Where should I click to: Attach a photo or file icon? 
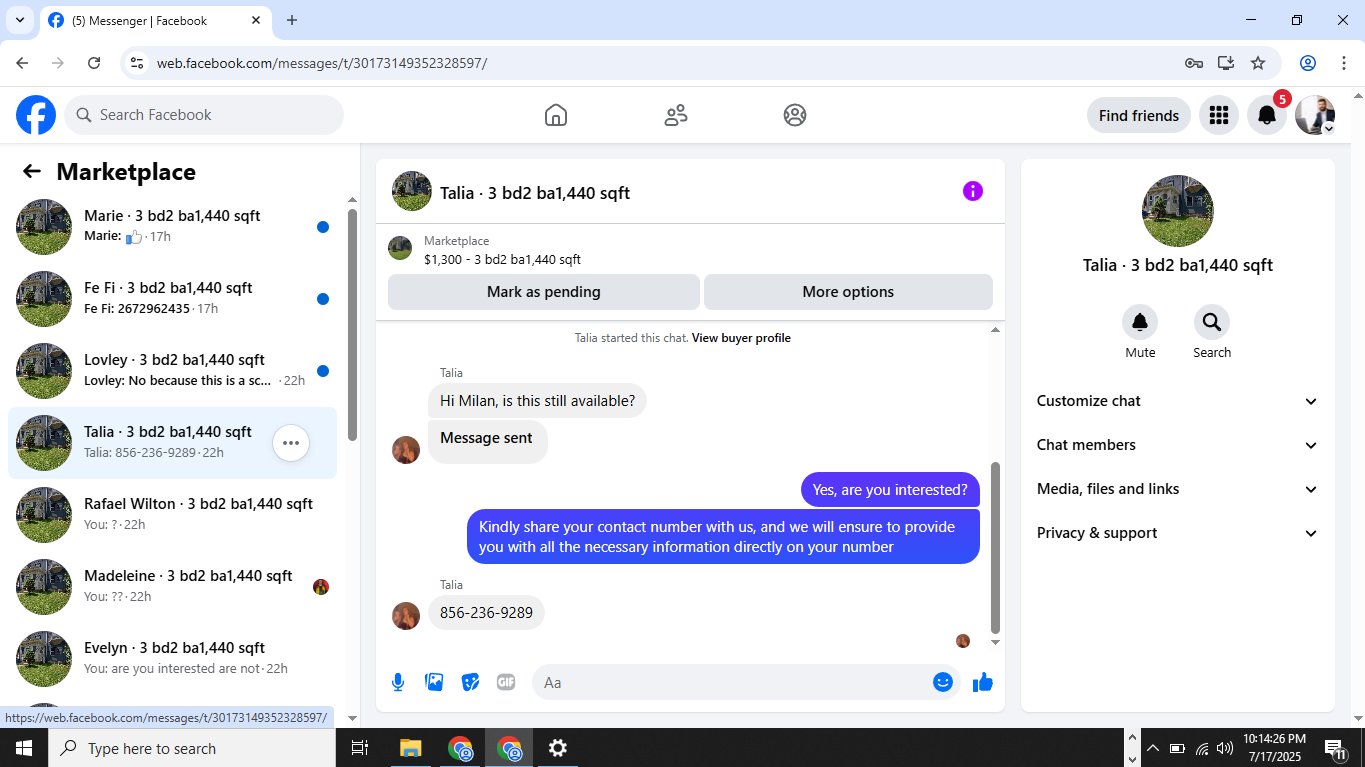click(434, 682)
